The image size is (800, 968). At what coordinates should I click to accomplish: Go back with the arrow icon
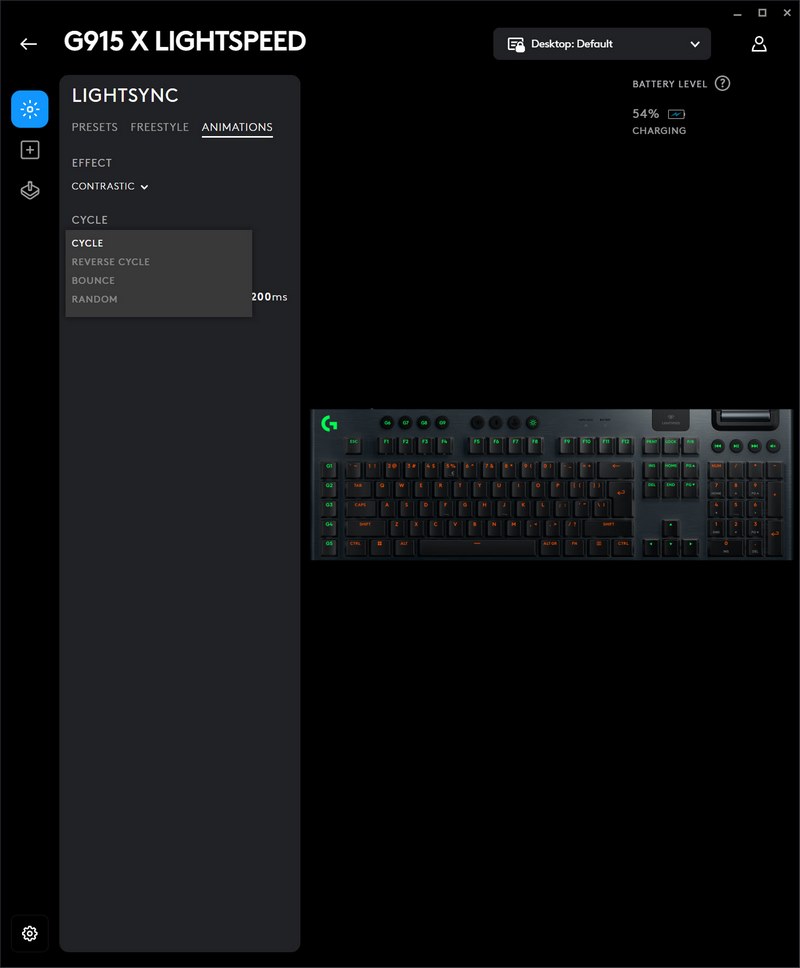(28, 44)
